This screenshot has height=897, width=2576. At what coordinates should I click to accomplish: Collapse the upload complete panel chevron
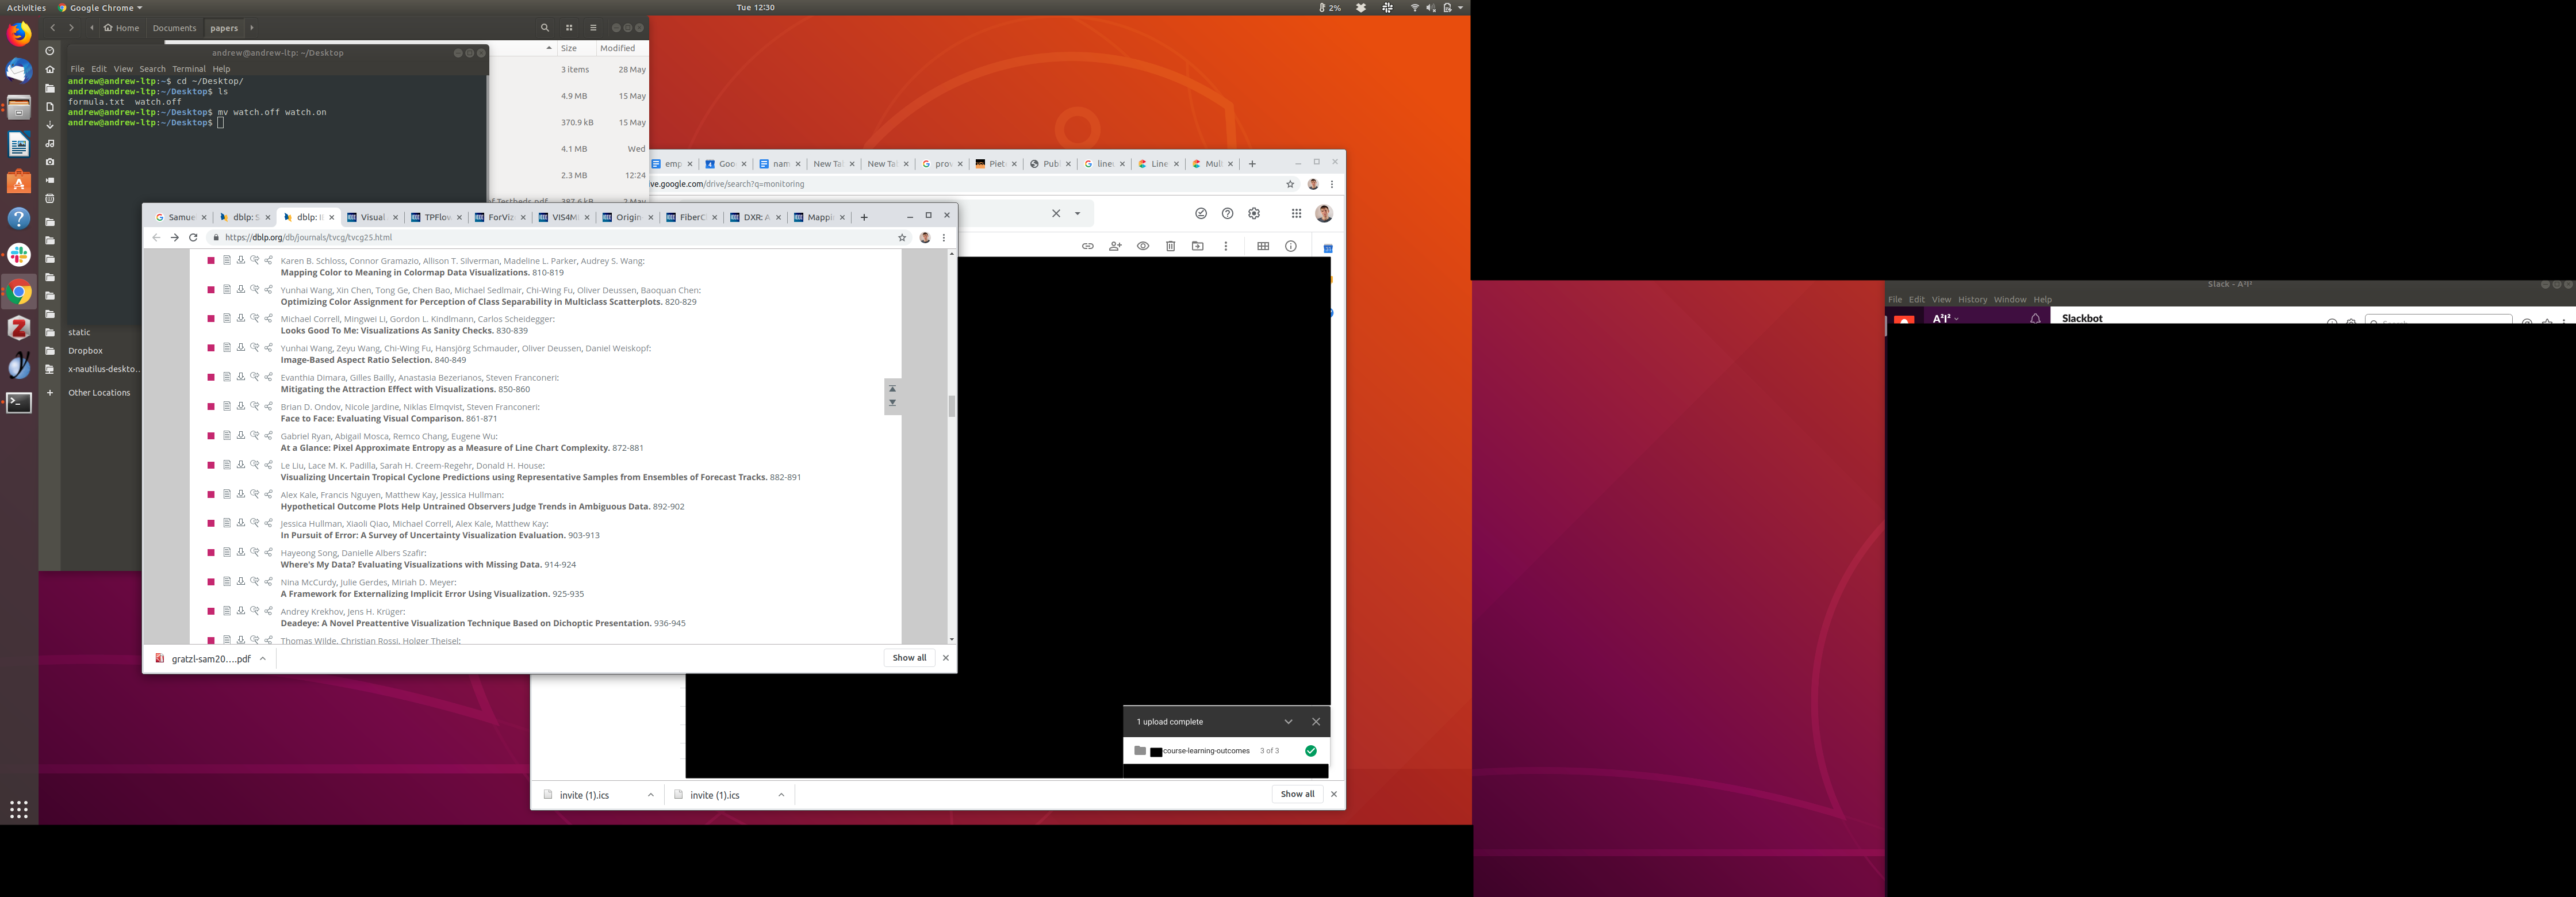1288,722
